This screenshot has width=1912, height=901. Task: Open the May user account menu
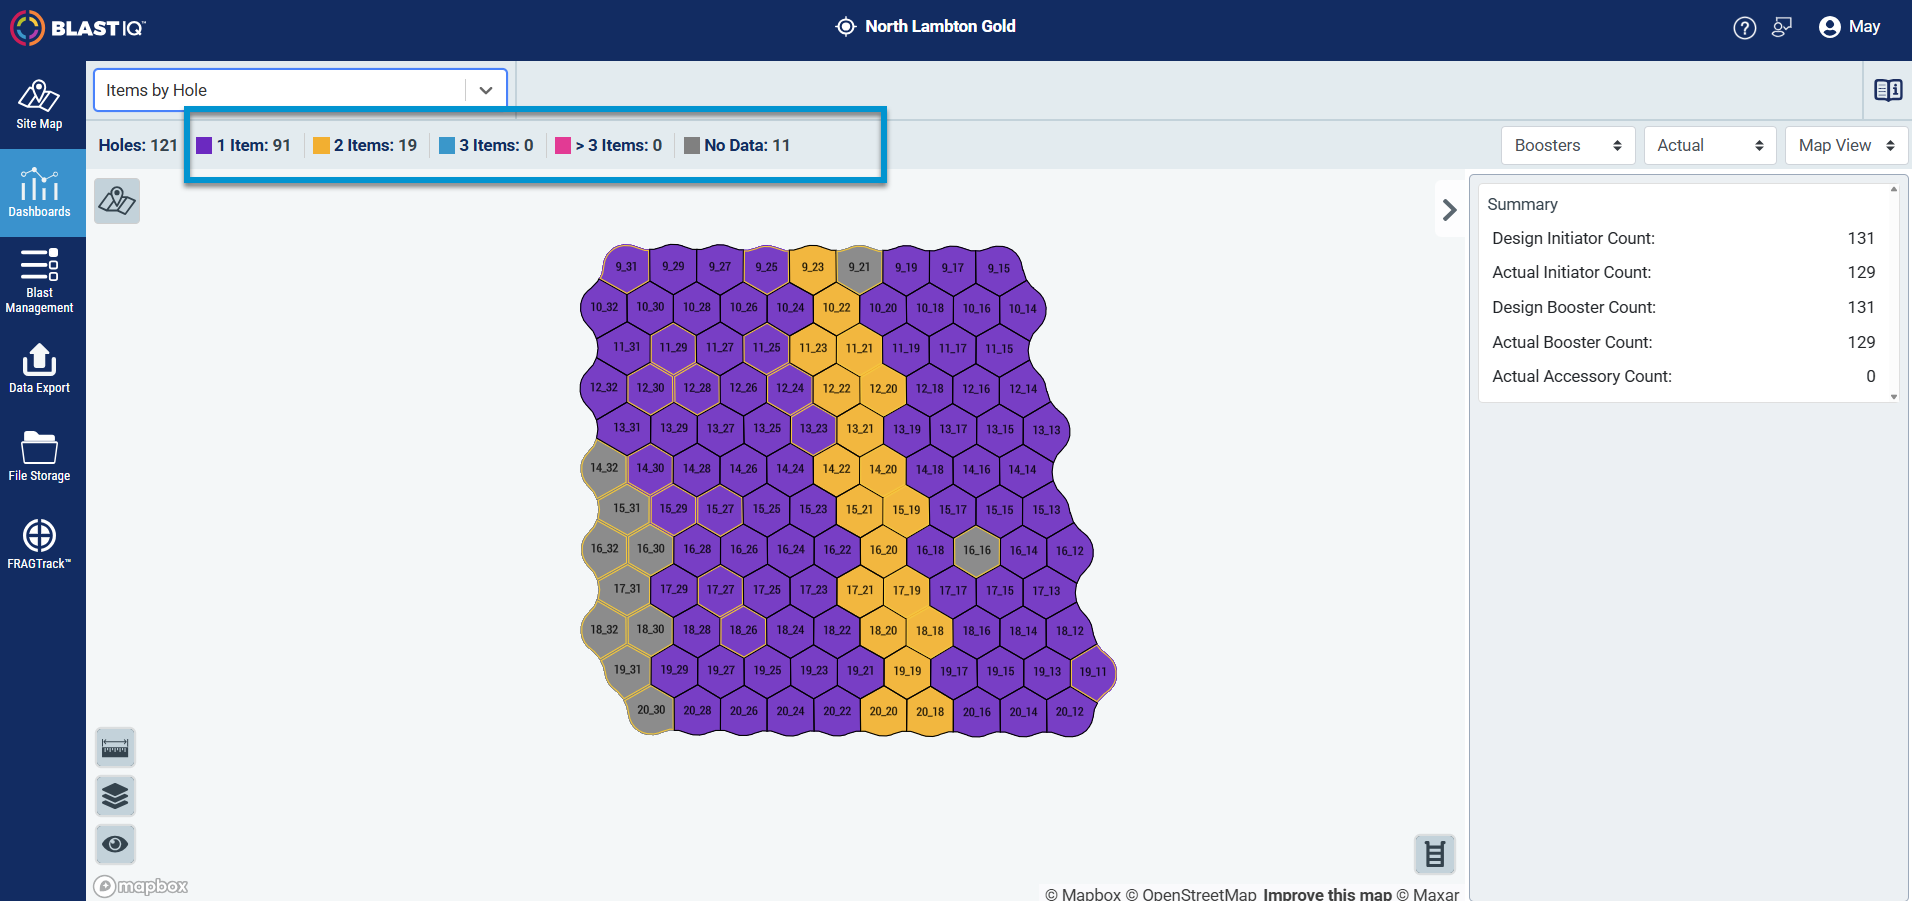pyautogui.click(x=1850, y=27)
